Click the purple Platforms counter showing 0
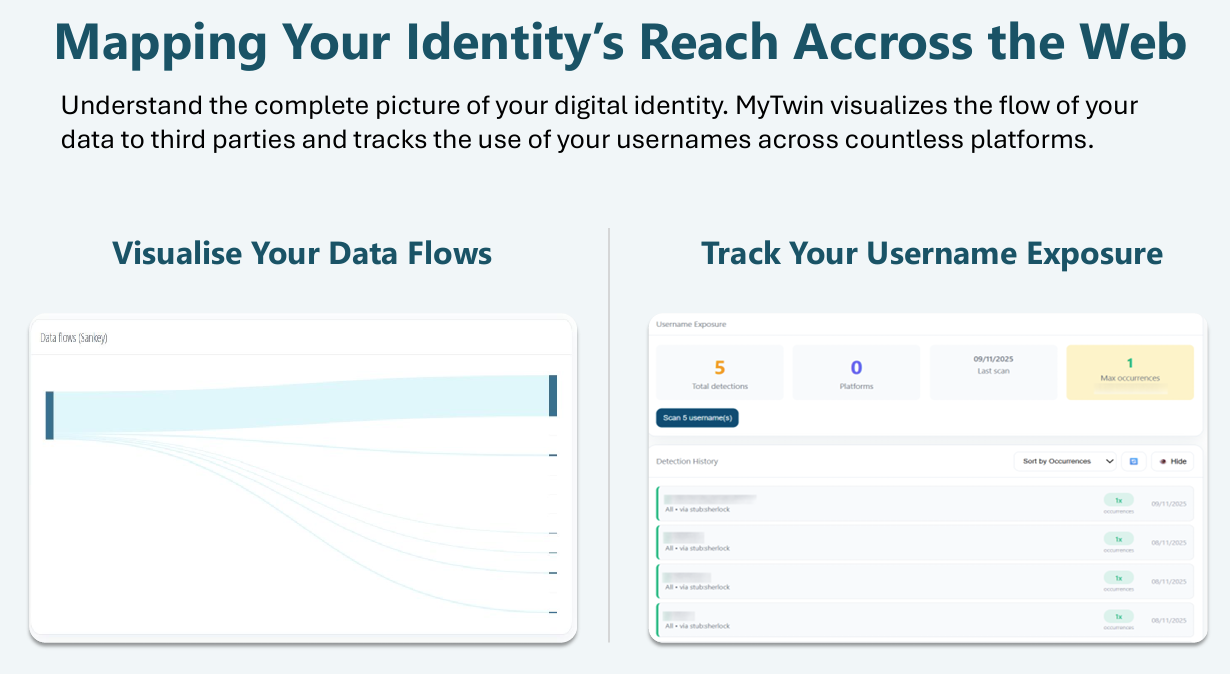This screenshot has height=674, width=1230. 856,371
